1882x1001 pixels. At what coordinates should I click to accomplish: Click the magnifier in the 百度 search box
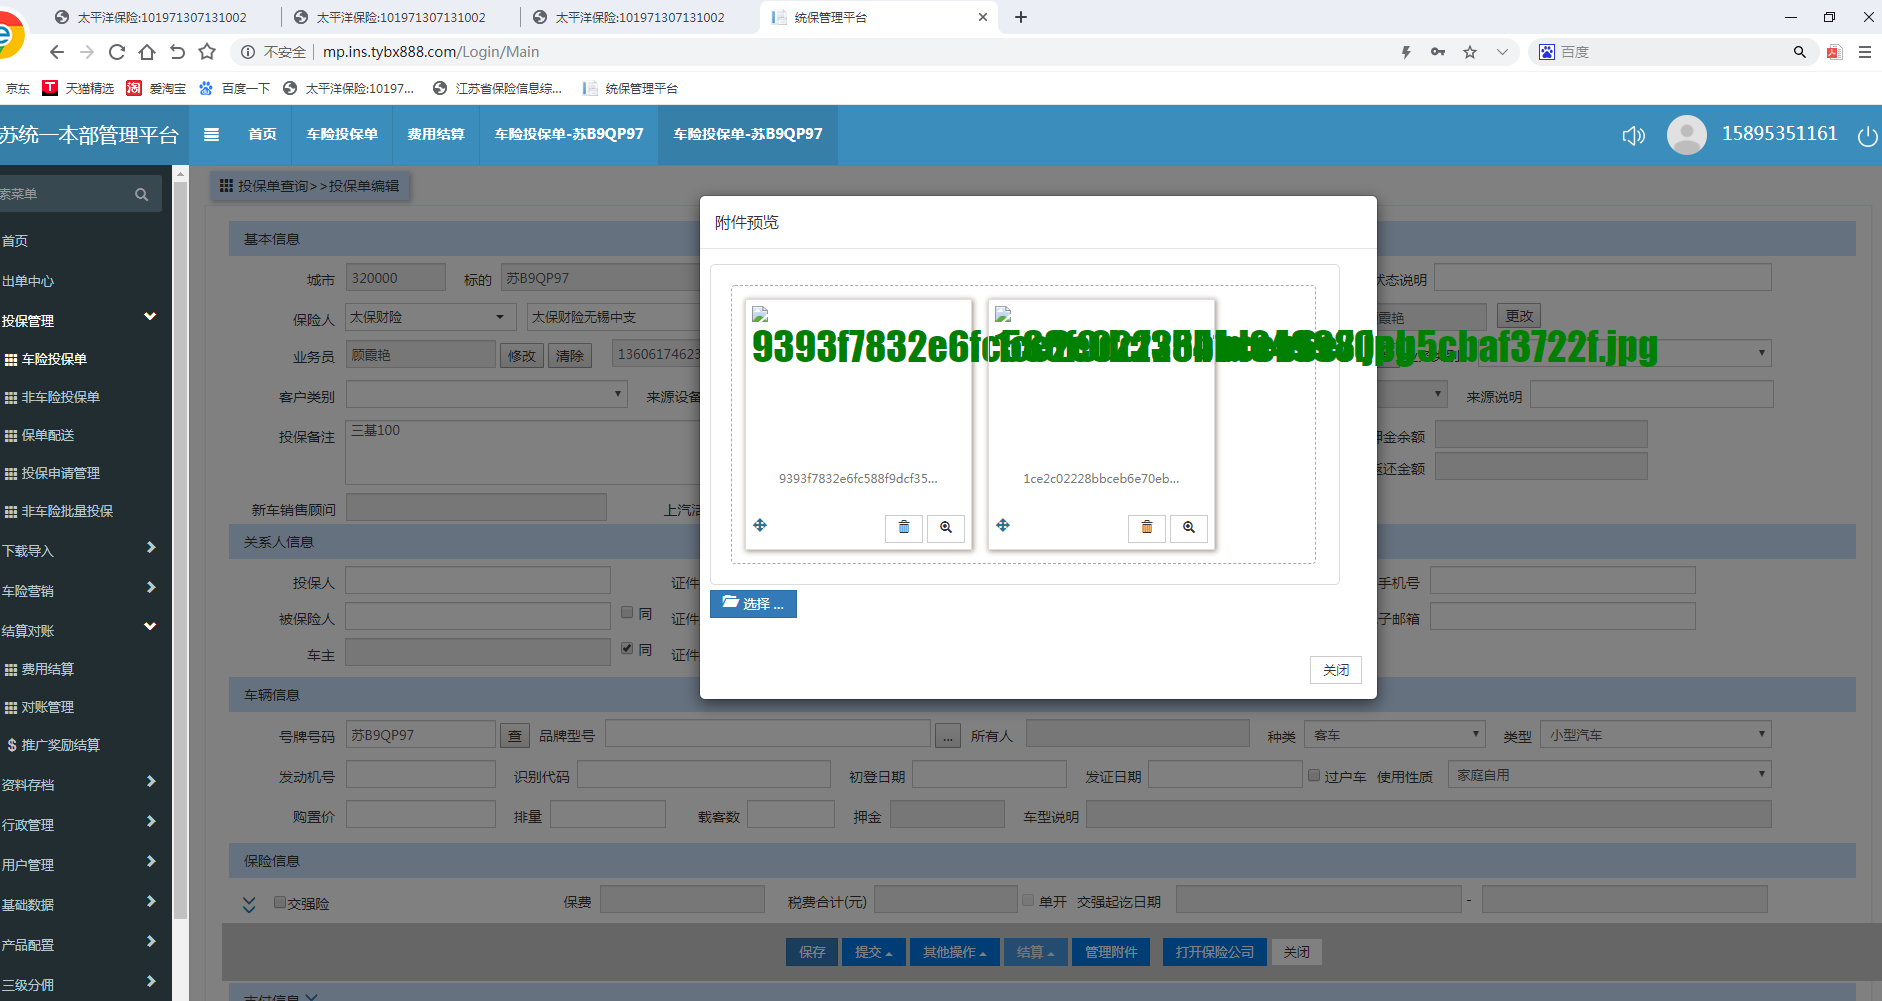click(1800, 52)
